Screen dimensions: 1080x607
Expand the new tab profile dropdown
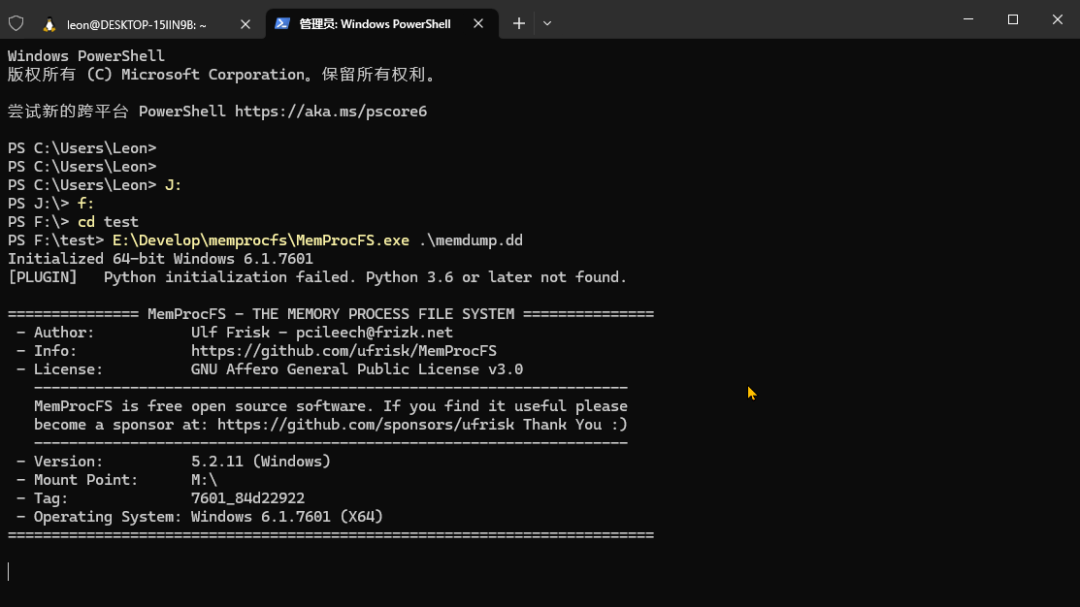(x=547, y=23)
